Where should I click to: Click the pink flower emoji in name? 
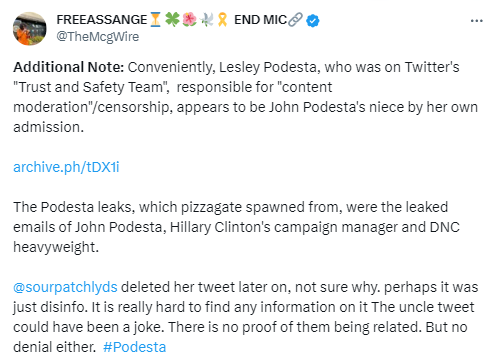point(190,20)
